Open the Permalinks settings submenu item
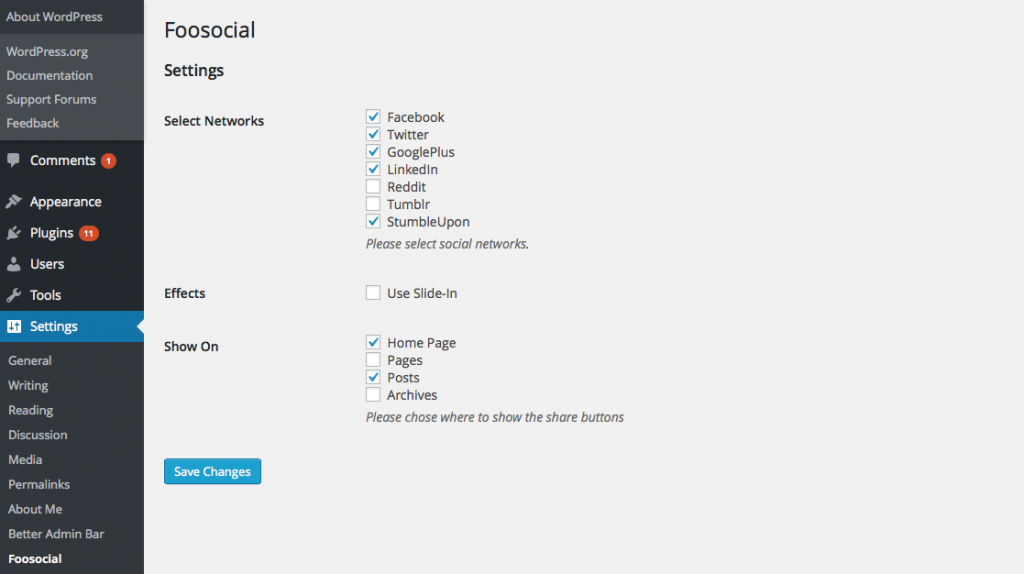This screenshot has height=574, width=1024. click(x=39, y=485)
